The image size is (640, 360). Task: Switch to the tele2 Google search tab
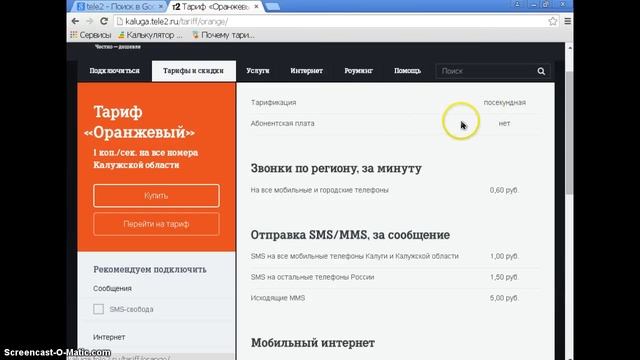118,7
